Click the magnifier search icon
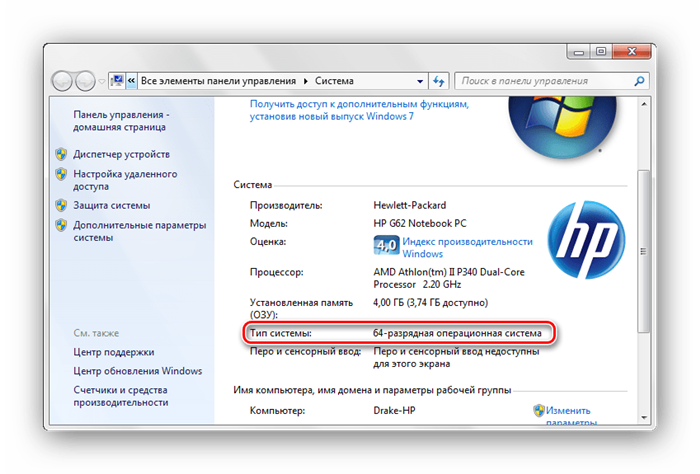 coord(640,81)
